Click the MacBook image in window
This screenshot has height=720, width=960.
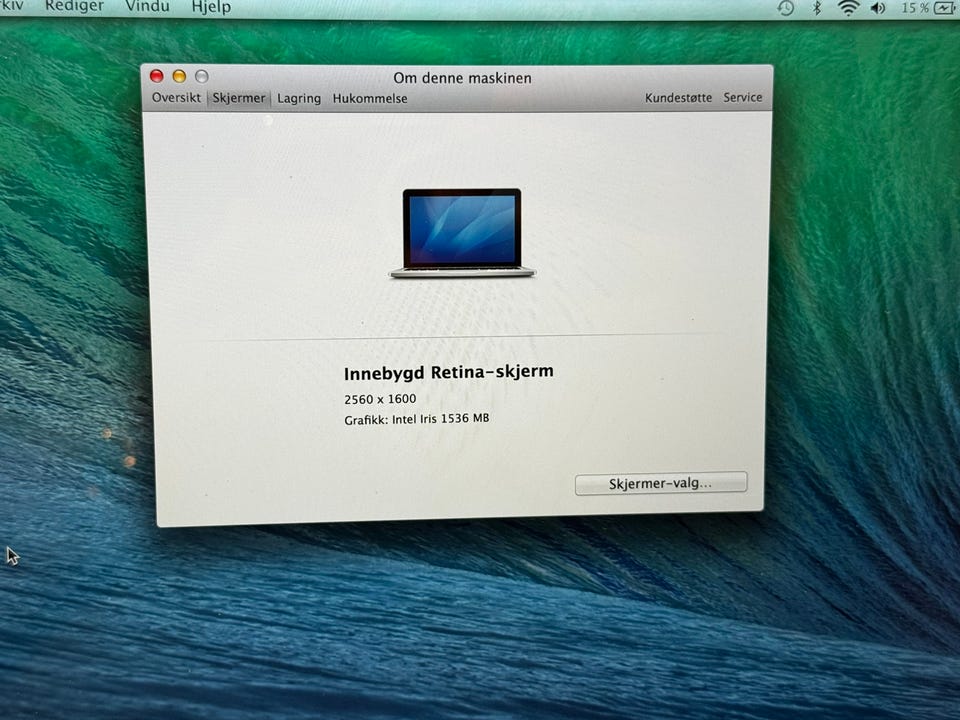(x=462, y=233)
